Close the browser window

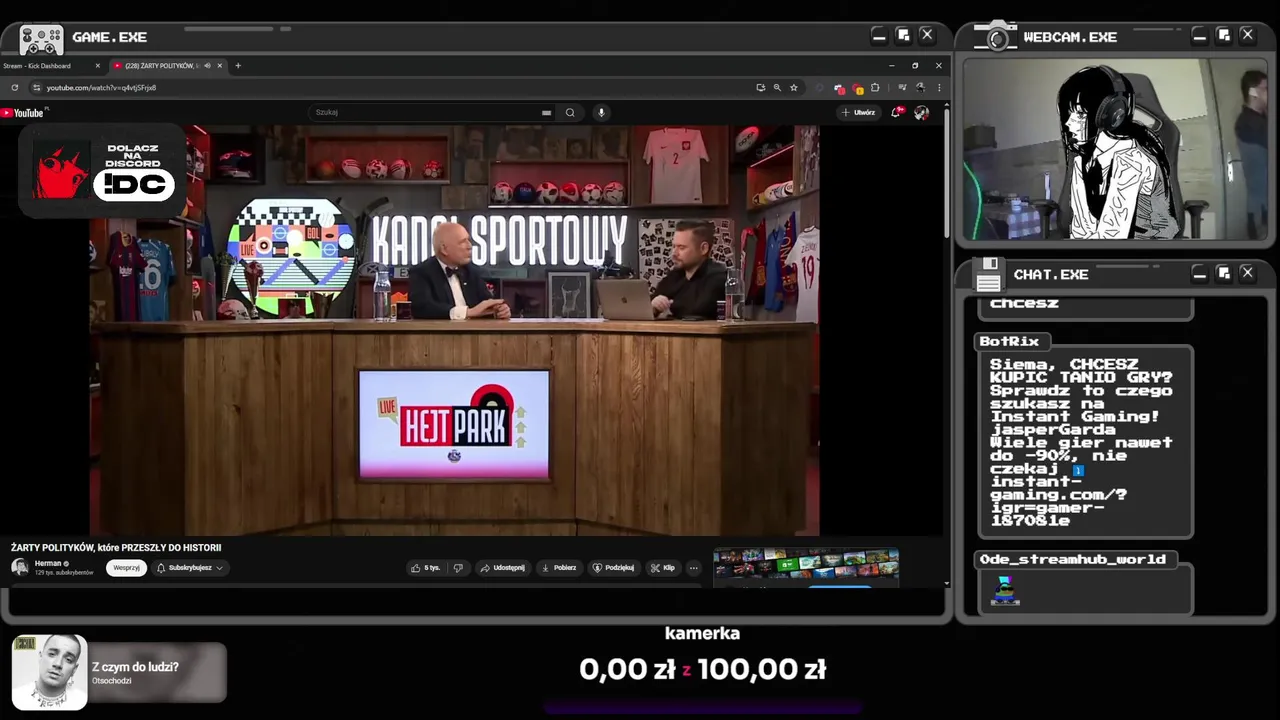coord(938,66)
